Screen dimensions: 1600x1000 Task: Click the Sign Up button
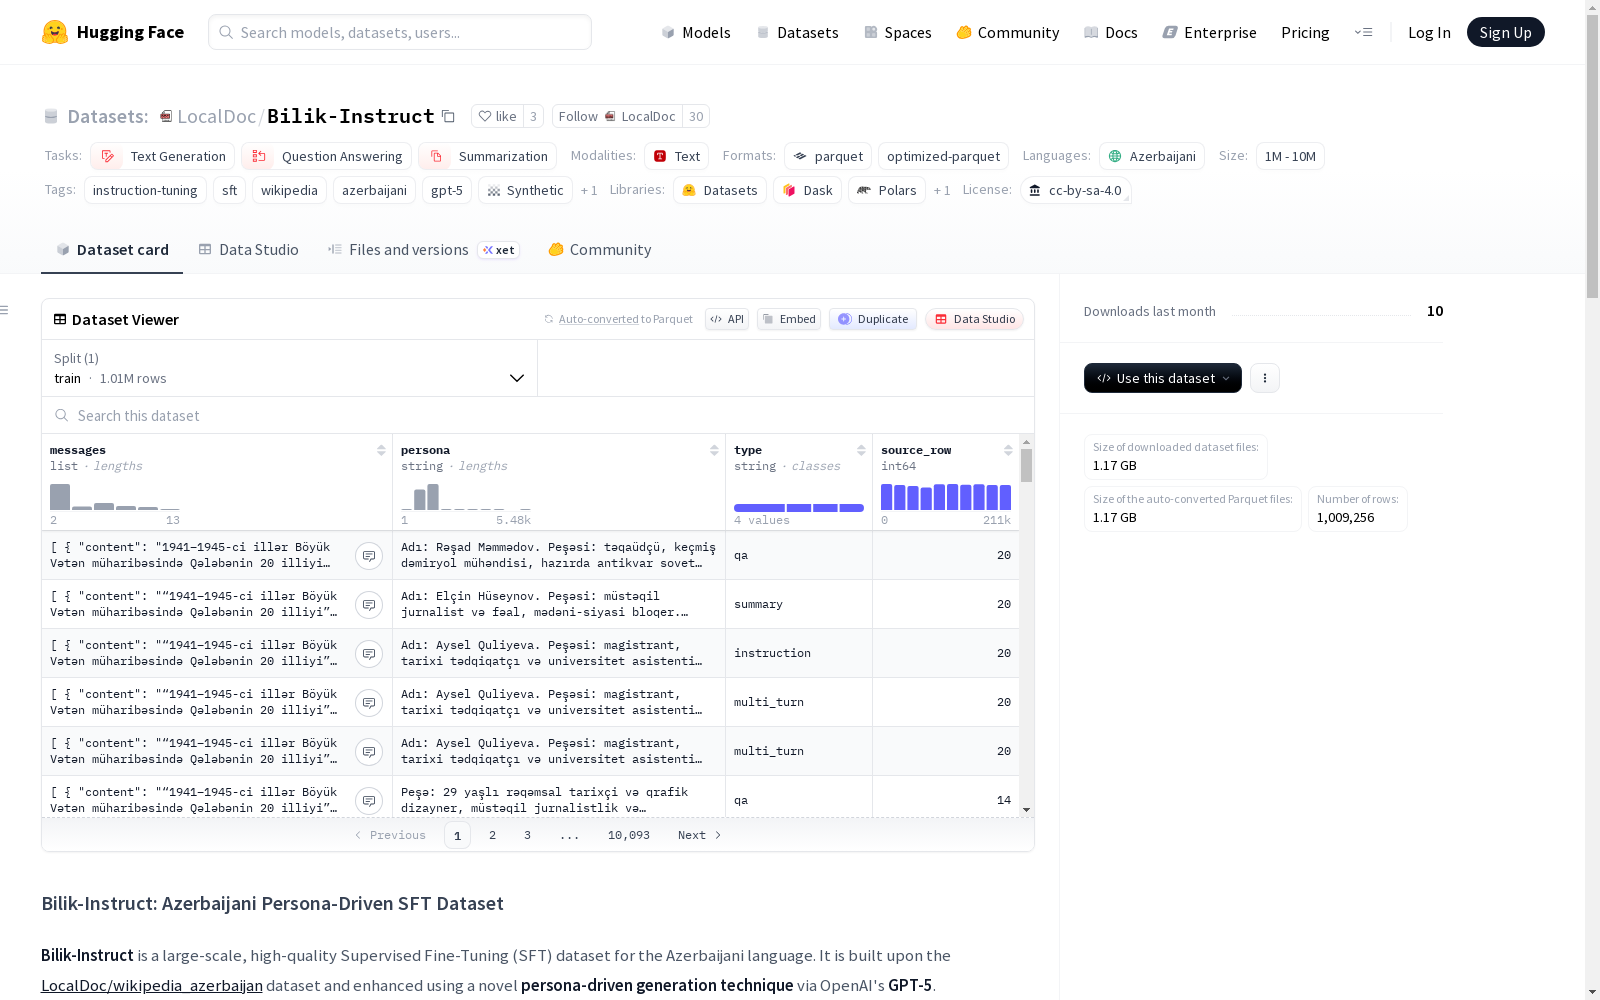1506,32
